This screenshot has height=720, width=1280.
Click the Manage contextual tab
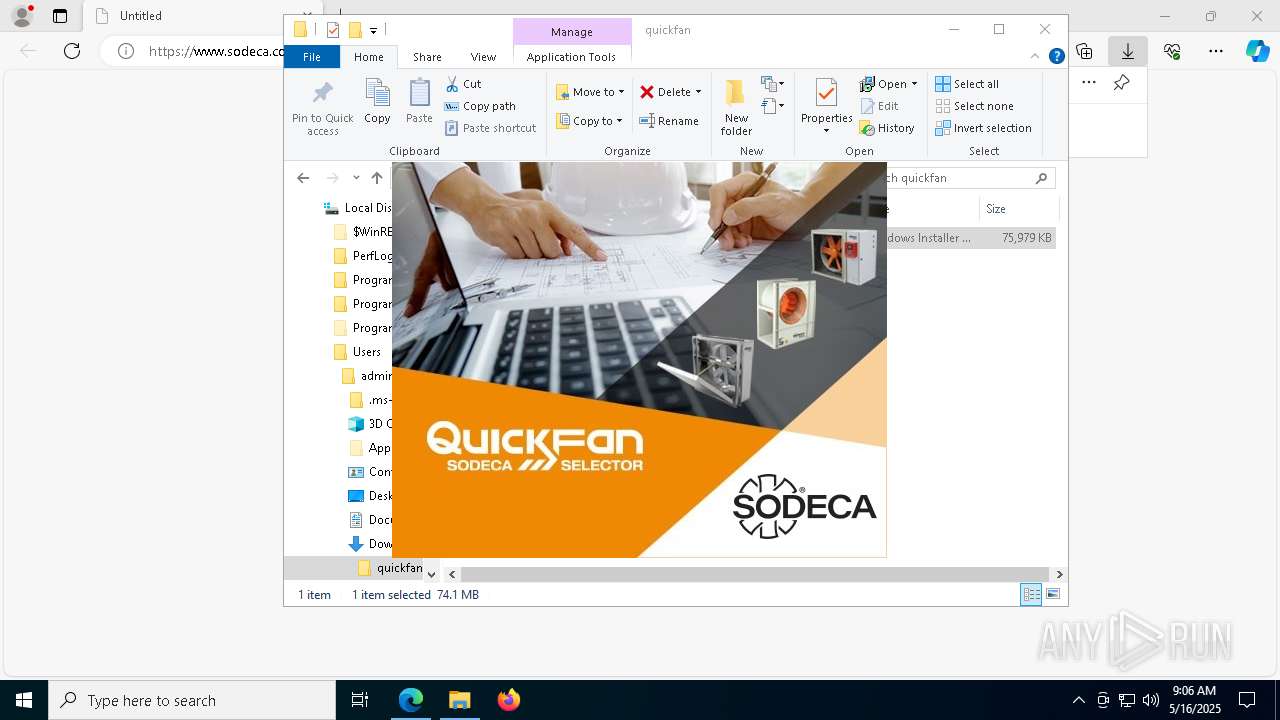572,32
